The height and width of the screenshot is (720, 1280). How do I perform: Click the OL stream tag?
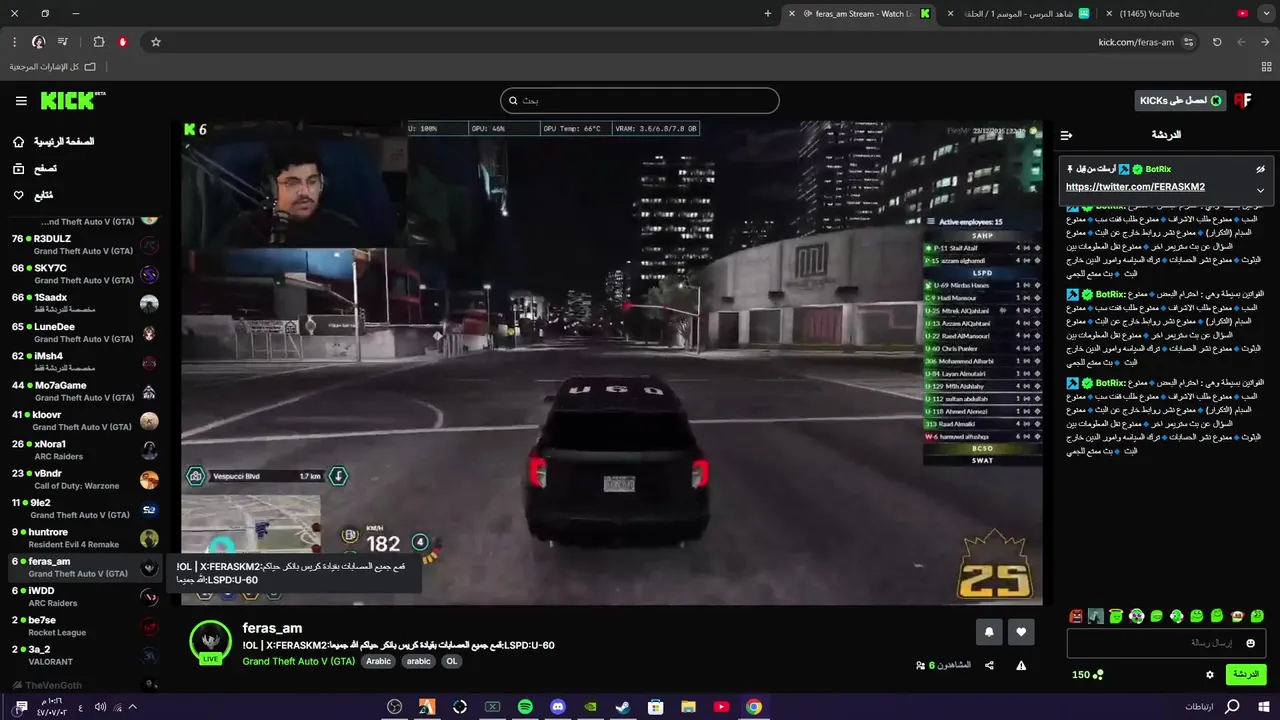(x=451, y=661)
